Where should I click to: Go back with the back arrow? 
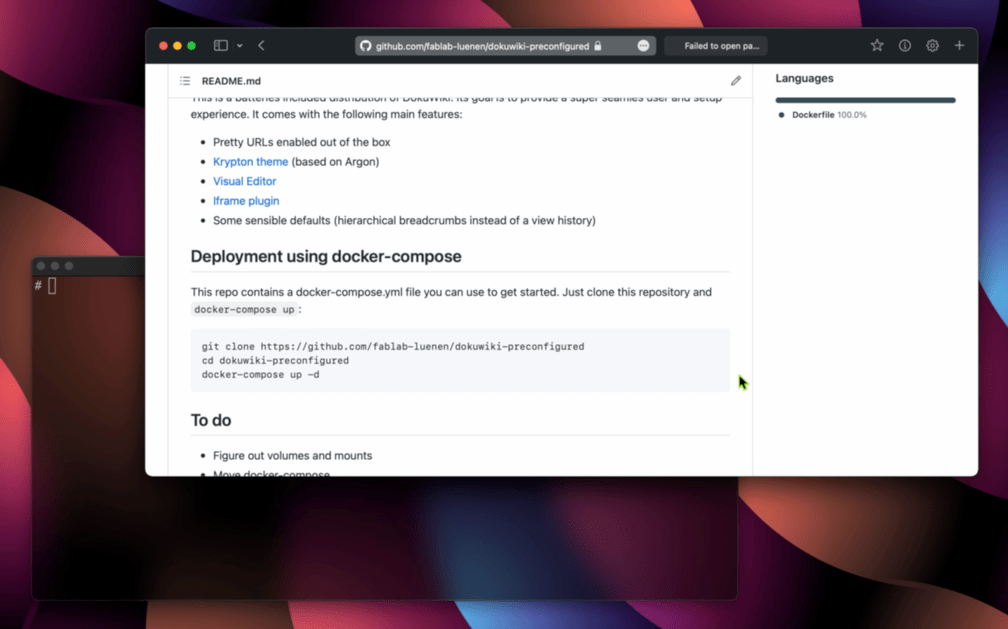(262, 46)
